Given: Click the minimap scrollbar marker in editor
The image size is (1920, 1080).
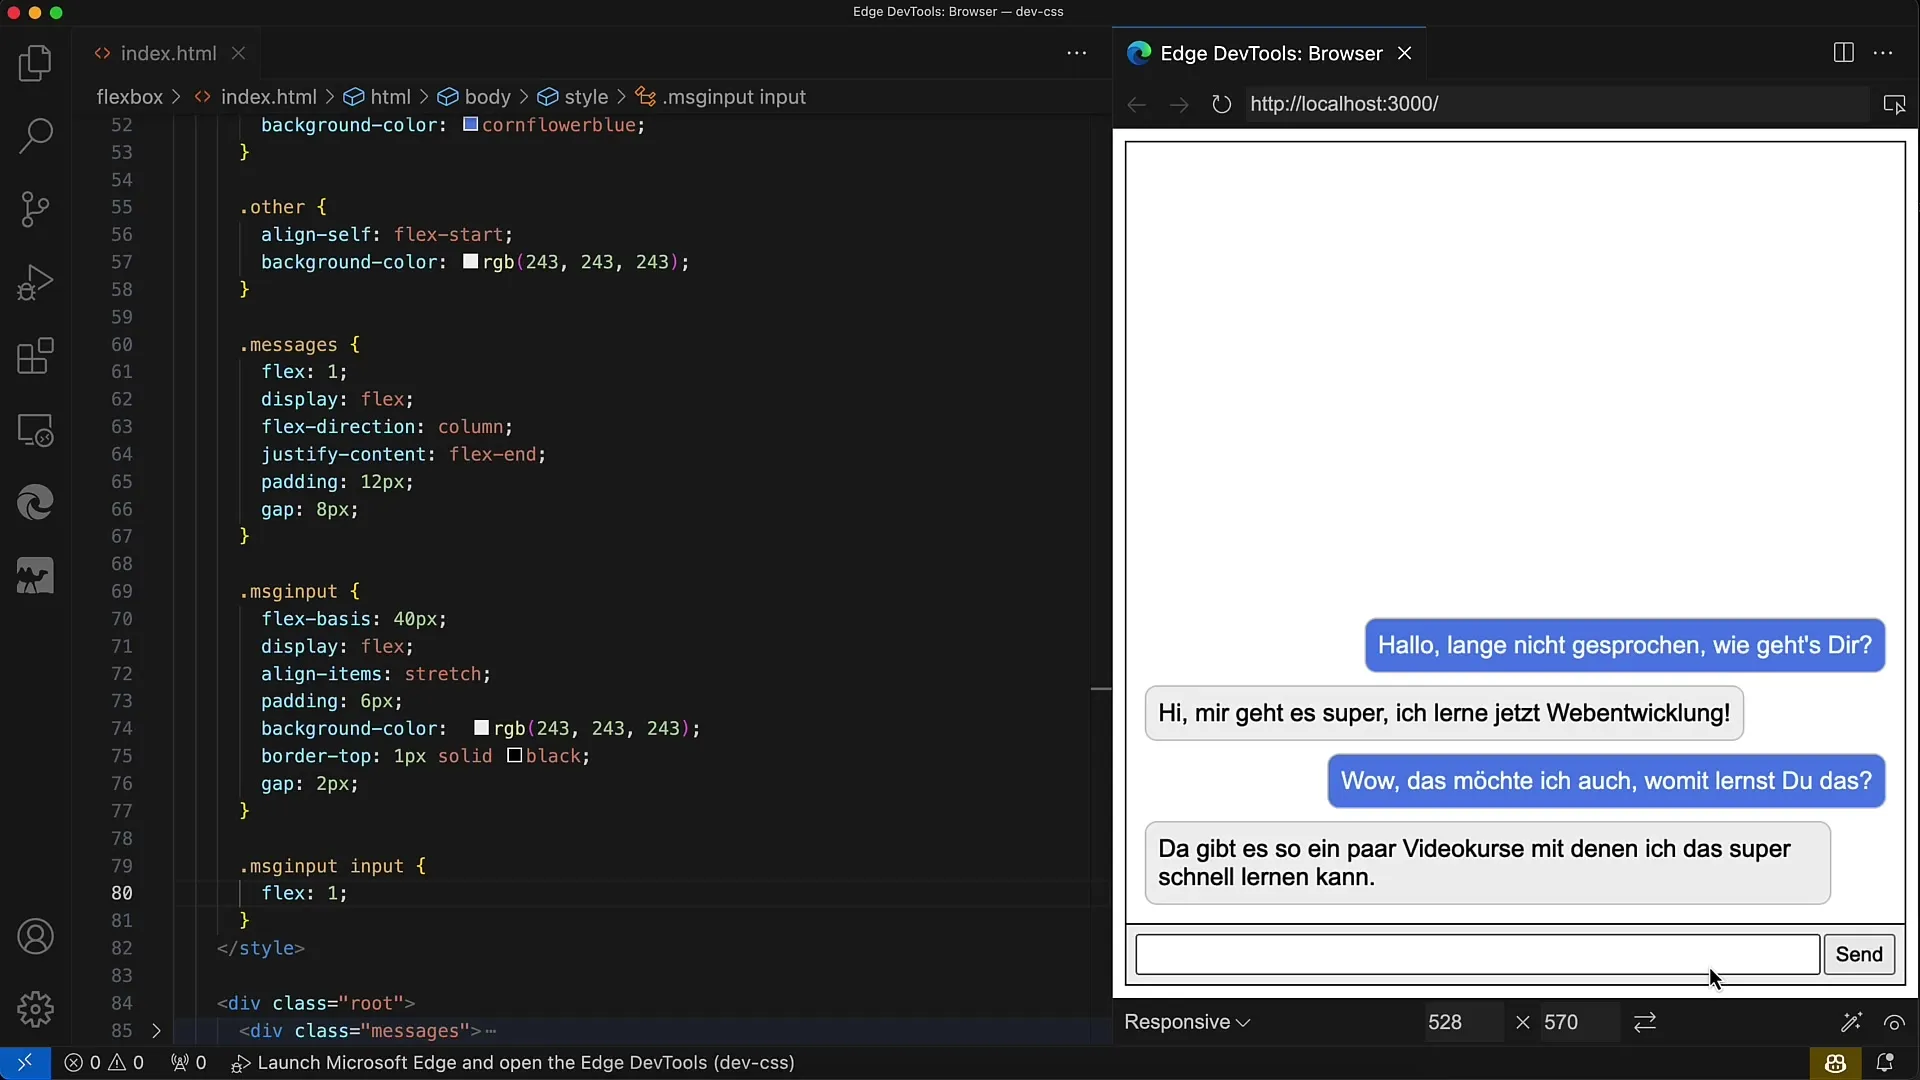Looking at the screenshot, I should tap(1101, 689).
